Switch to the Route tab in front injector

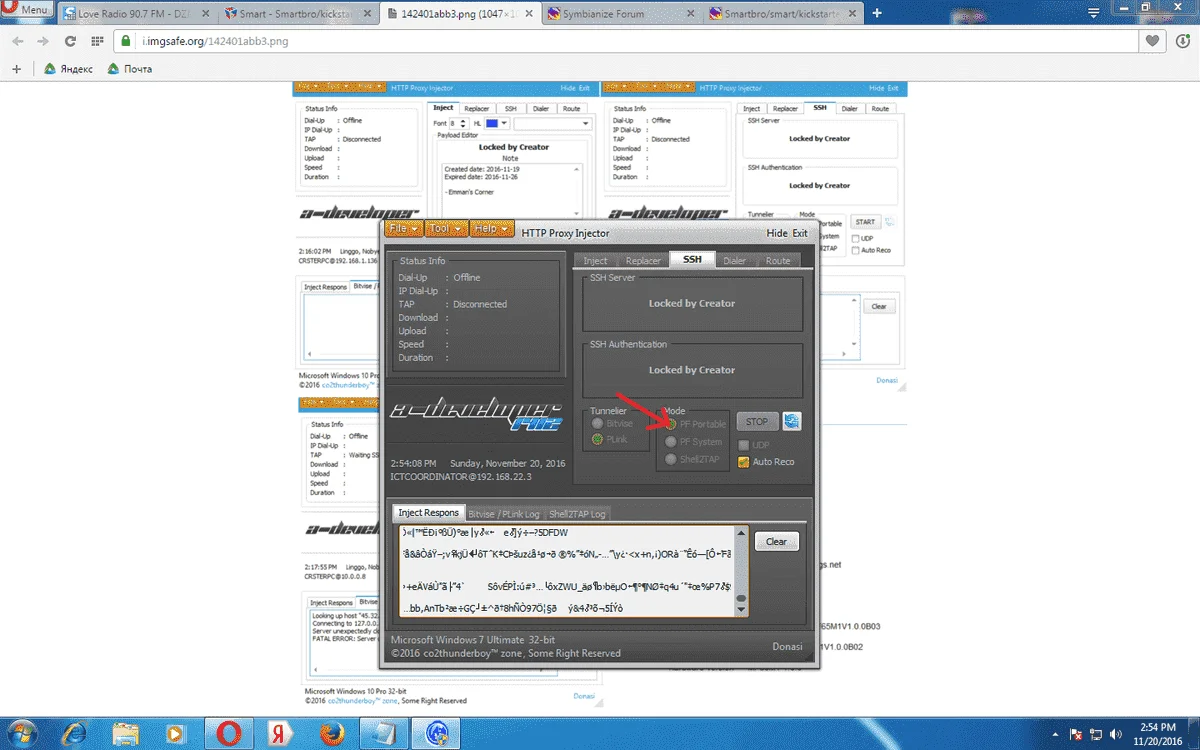point(778,260)
